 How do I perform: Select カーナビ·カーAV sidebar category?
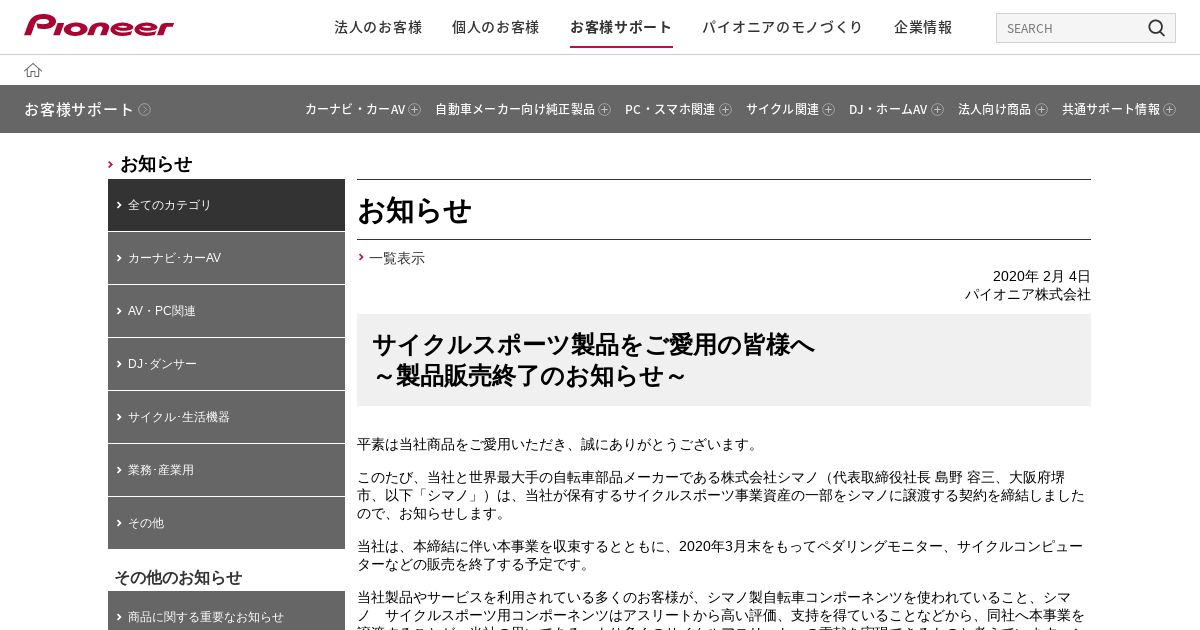click(x=226, y=258)
